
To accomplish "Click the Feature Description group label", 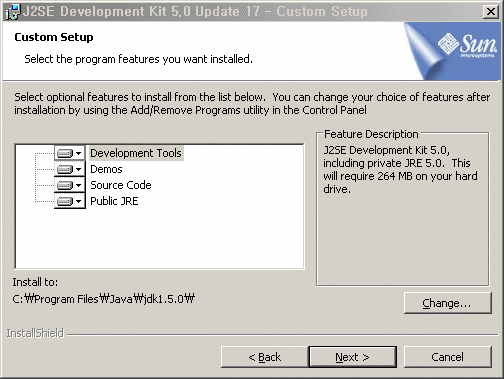I will point(371,134).
